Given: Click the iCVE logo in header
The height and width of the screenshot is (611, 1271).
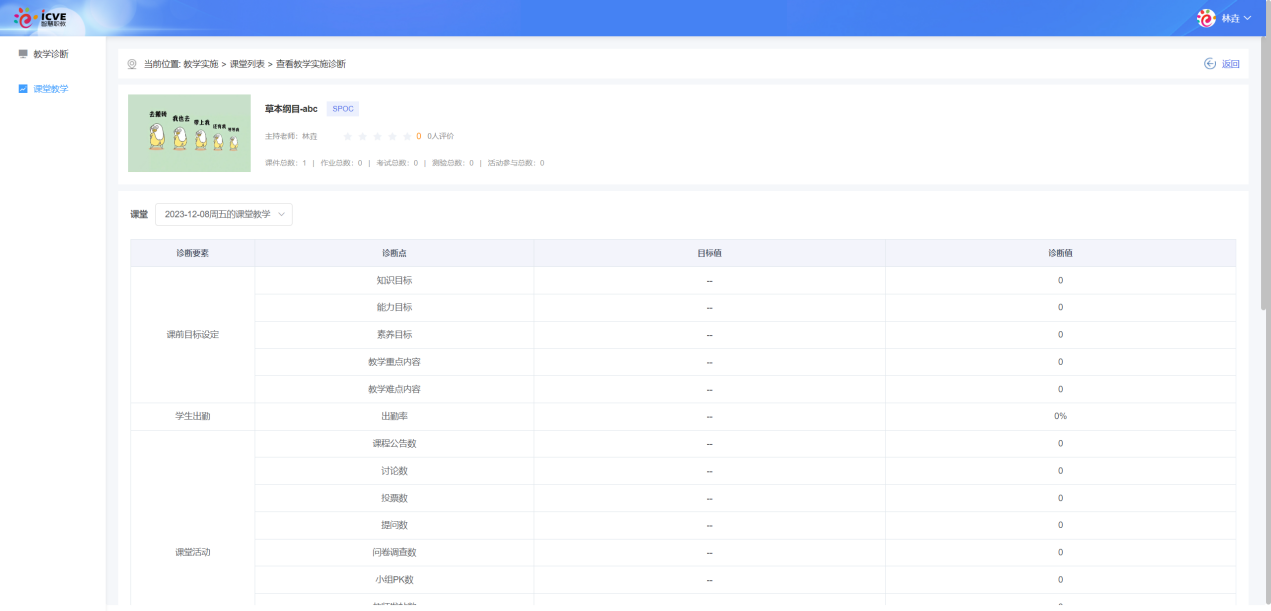Looking at the screenshot, I should pos(40,17).
